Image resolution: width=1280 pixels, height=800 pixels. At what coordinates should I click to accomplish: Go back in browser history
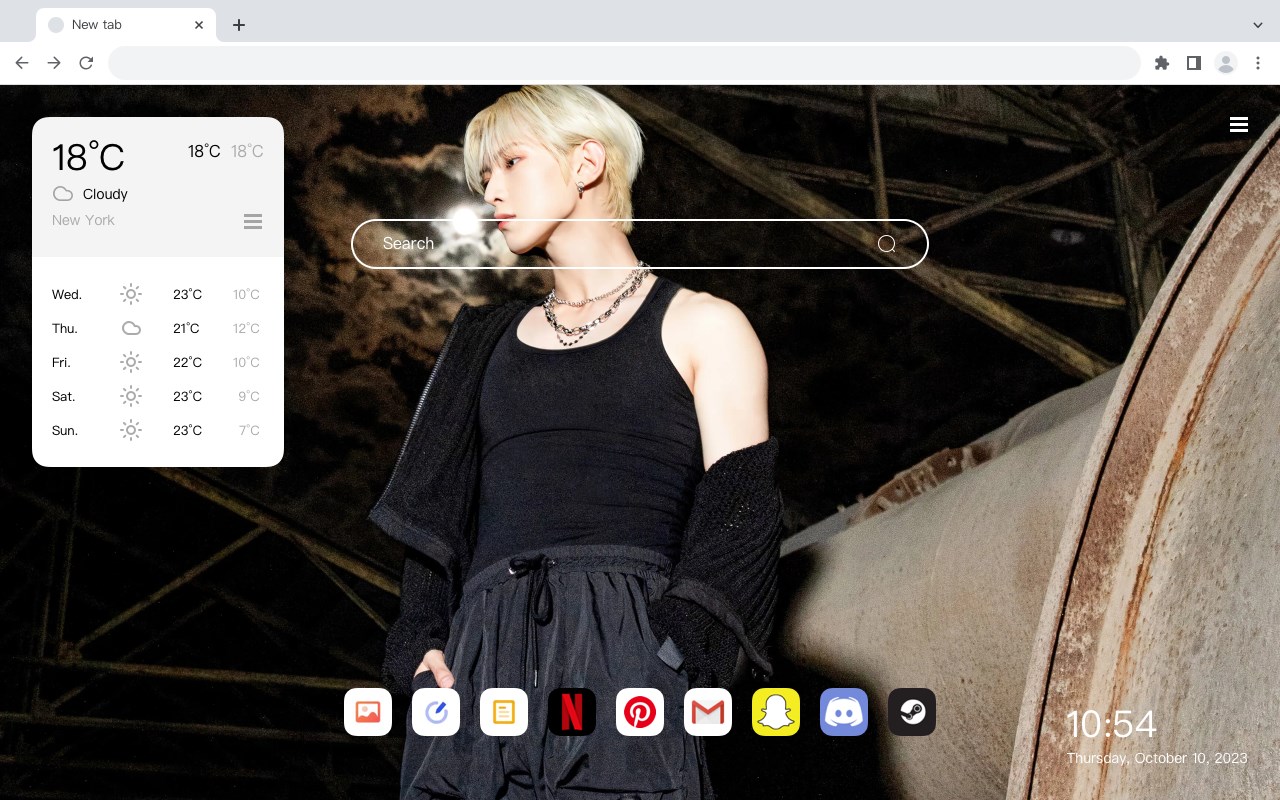(22, 63)
